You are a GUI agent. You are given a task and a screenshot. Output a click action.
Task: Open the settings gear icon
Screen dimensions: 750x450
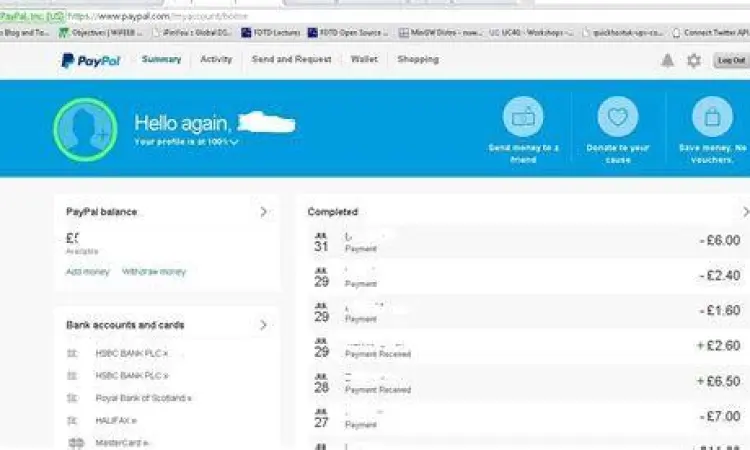(694, 60)
